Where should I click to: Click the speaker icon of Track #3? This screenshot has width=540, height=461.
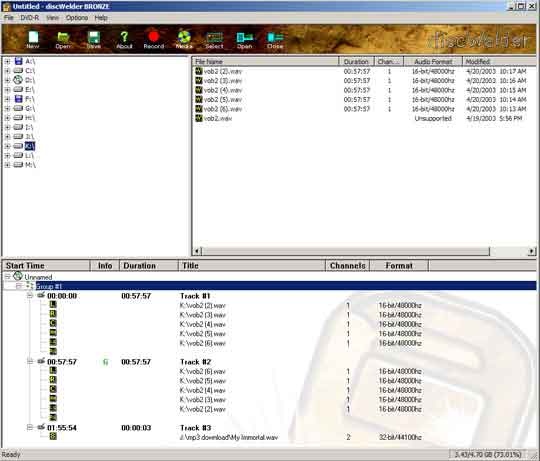41,427
